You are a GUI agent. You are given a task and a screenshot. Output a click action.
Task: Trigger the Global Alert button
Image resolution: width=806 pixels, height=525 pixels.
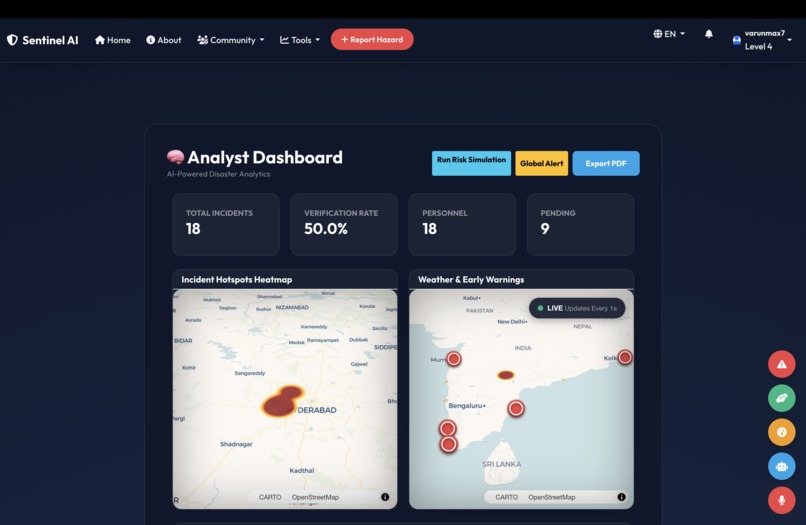click(541, 164)
